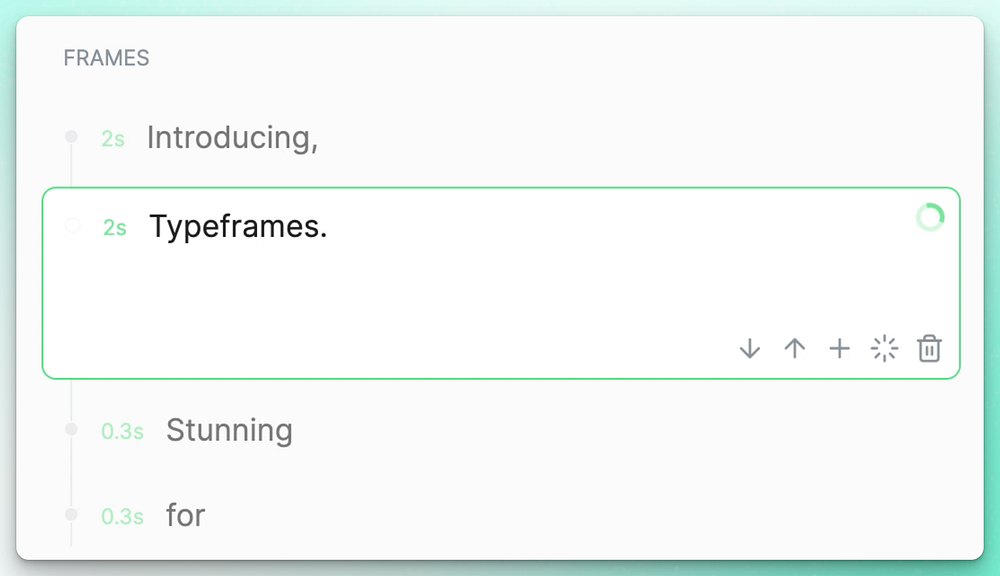Open the 0.3s duration of 'for' frame

pos(122,517)
